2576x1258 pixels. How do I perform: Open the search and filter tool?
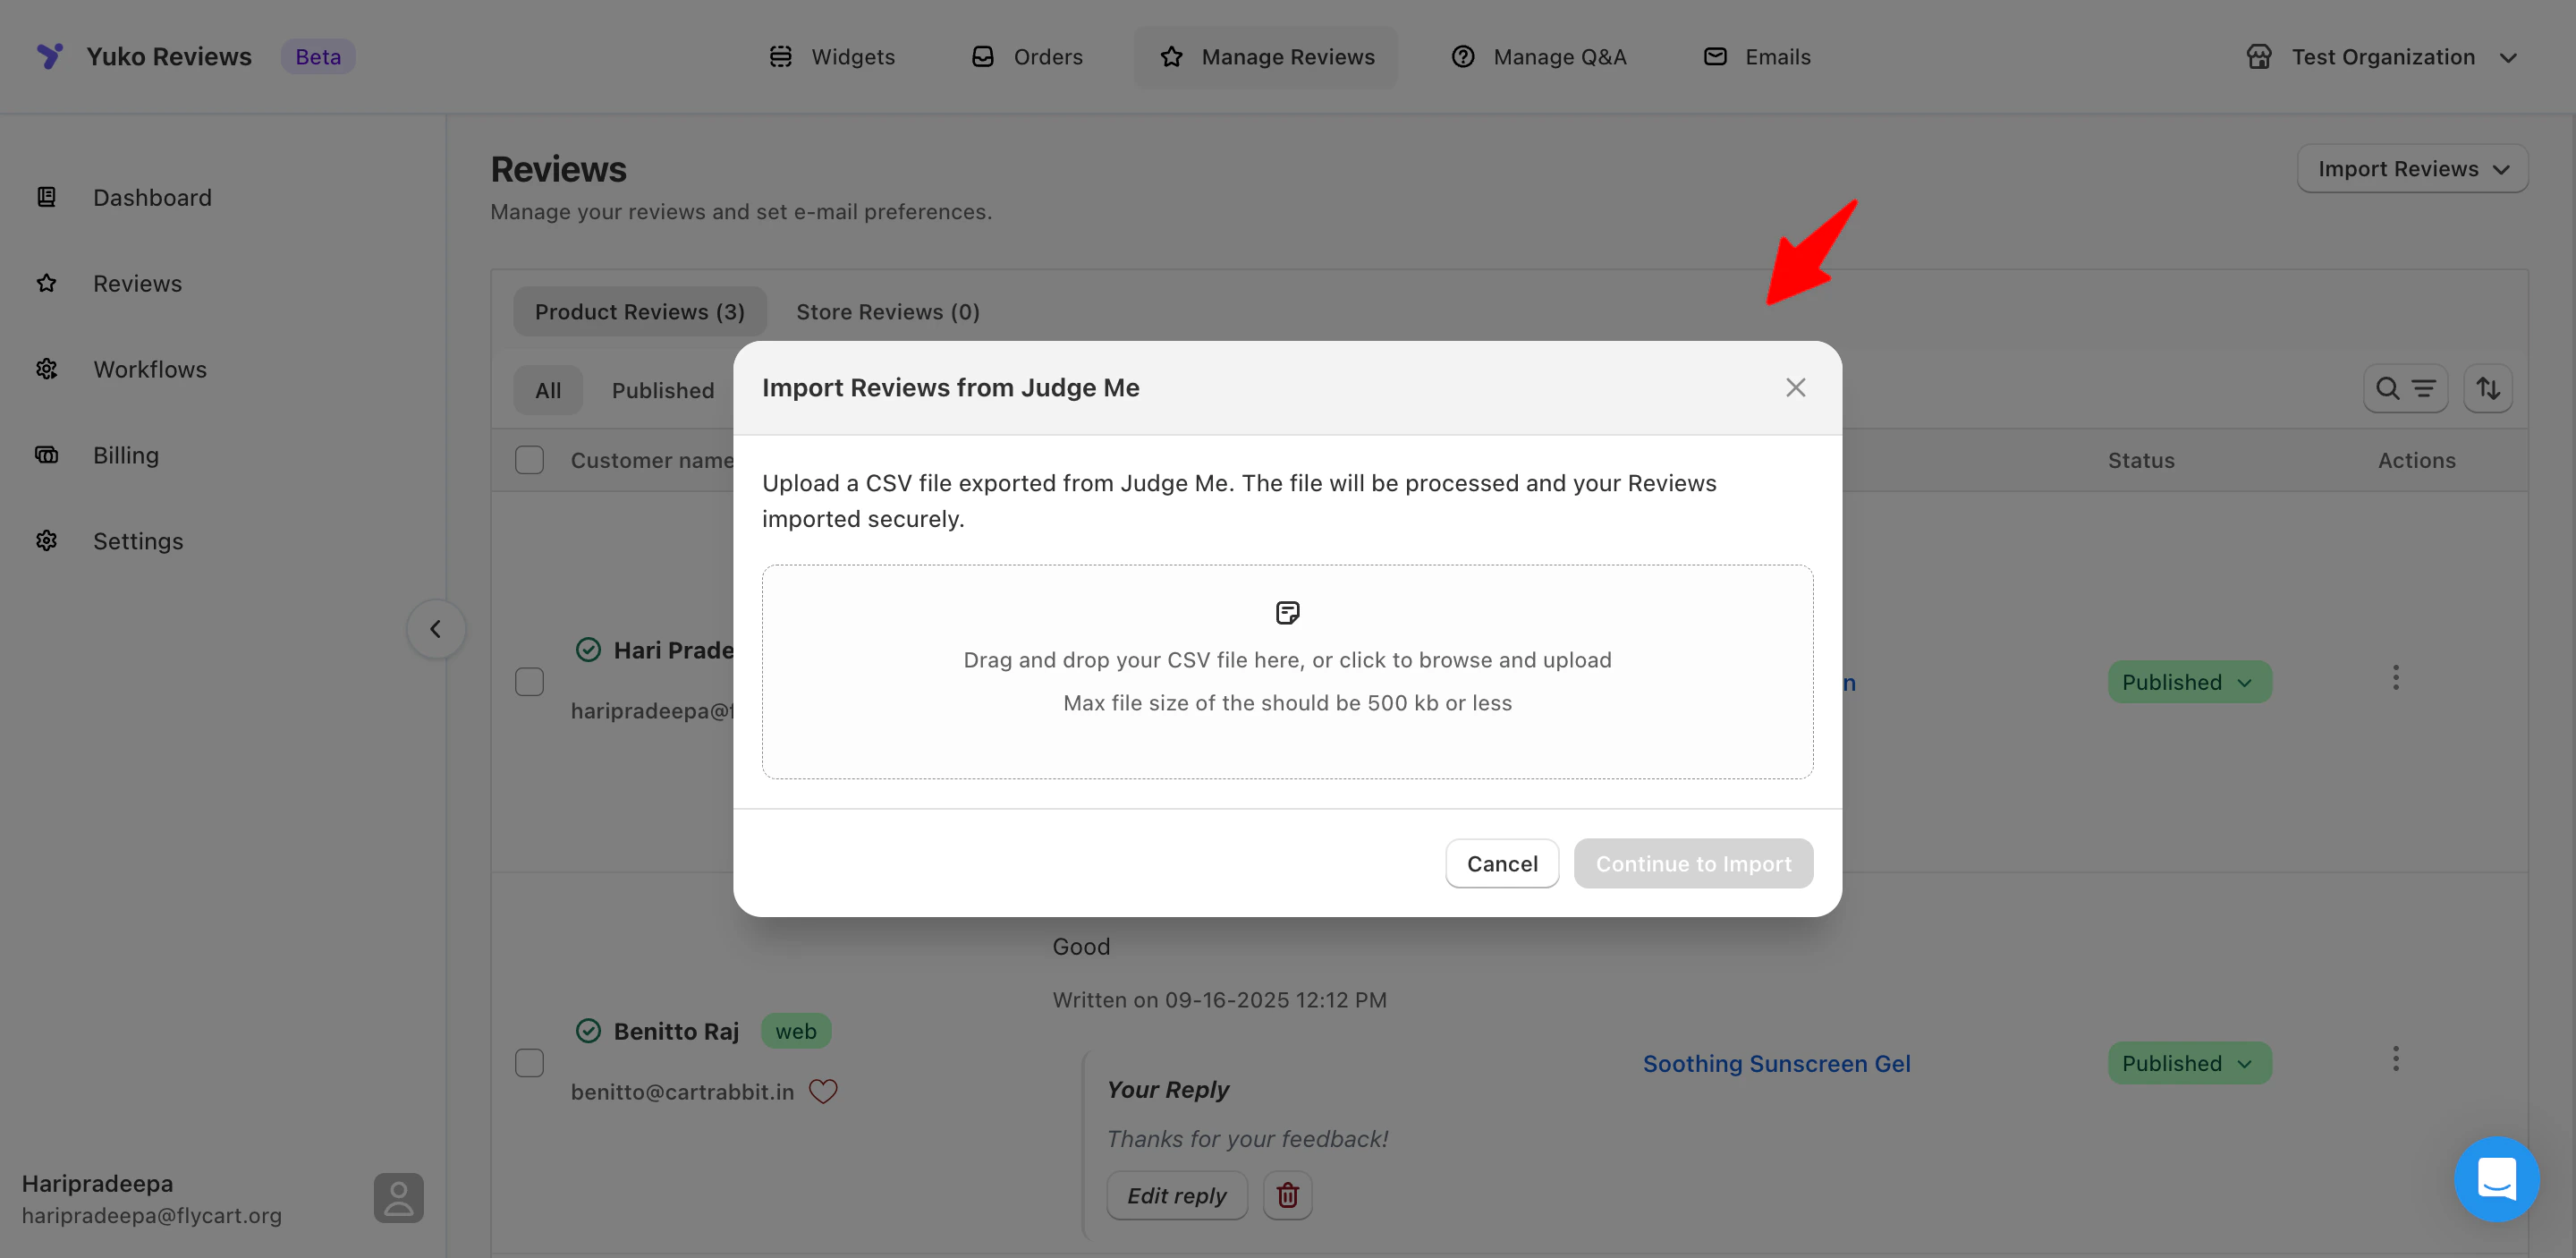pos(2404,389)
